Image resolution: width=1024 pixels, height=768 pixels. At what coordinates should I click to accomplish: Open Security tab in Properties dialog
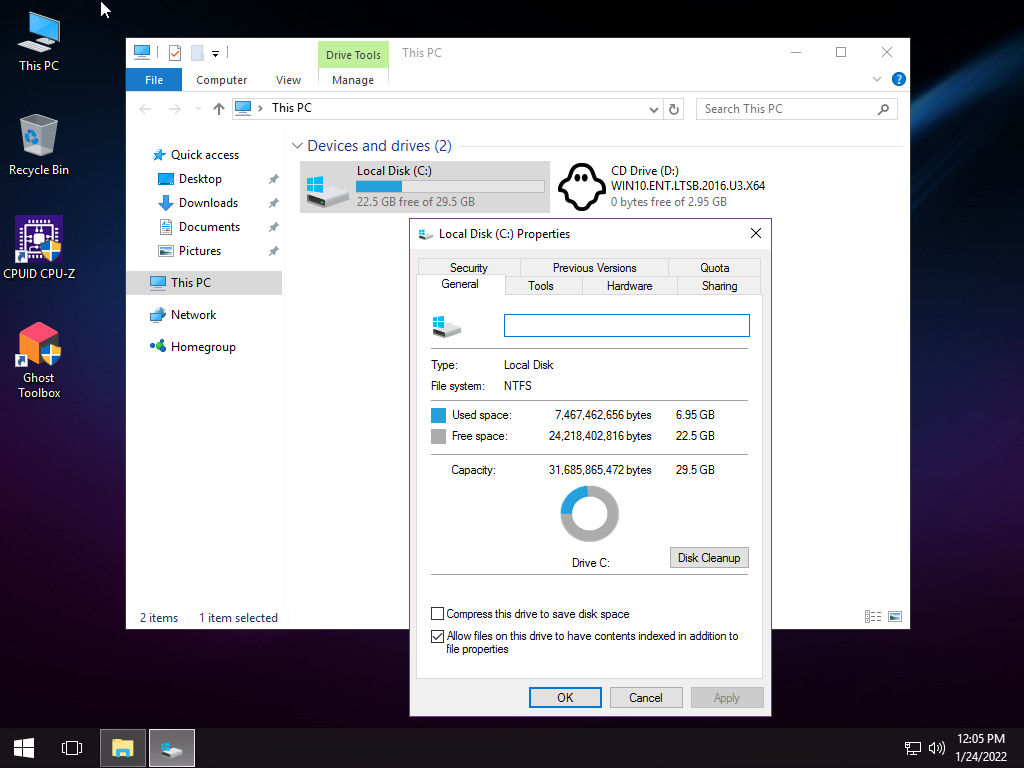pos(468,268)
